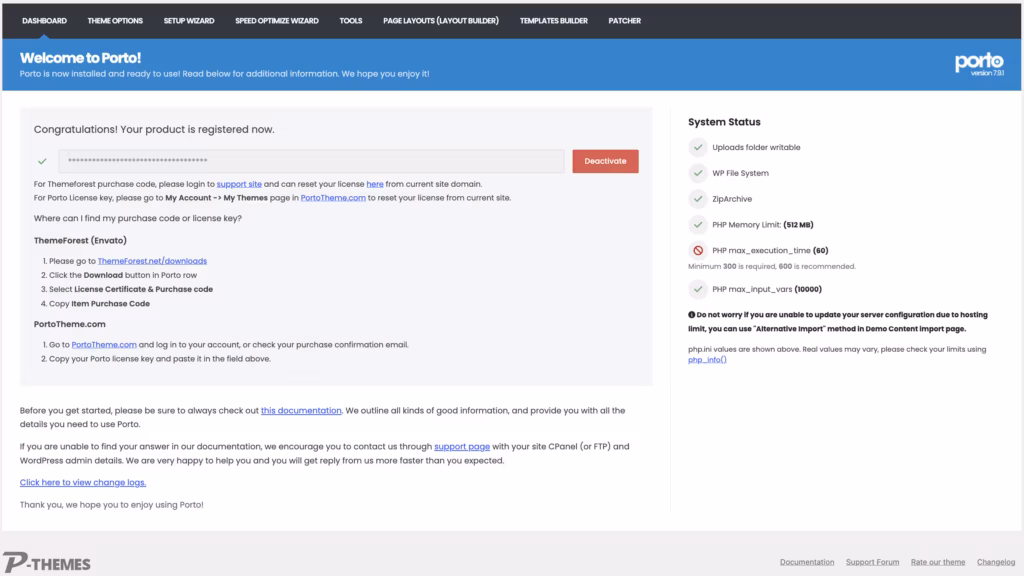Viewport: 1024px width, 576px height.
Task: Click 'Congratulations! Your product is registered now.'
Action: (154, 129)
